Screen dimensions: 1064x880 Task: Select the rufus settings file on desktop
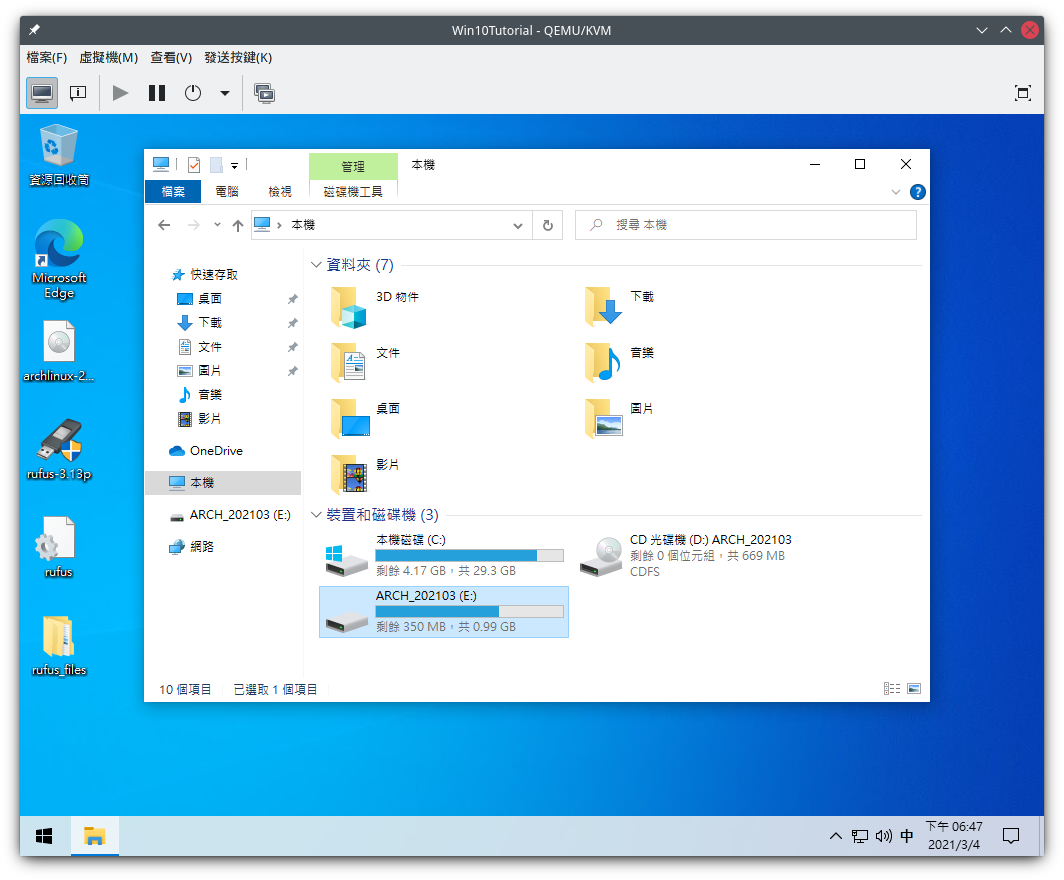(x=59, y=547)
